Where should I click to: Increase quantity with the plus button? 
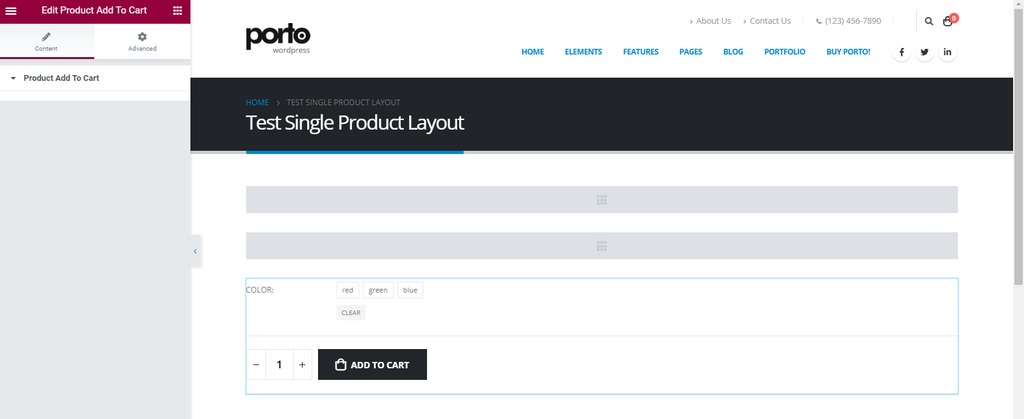[x=302, y=365]
